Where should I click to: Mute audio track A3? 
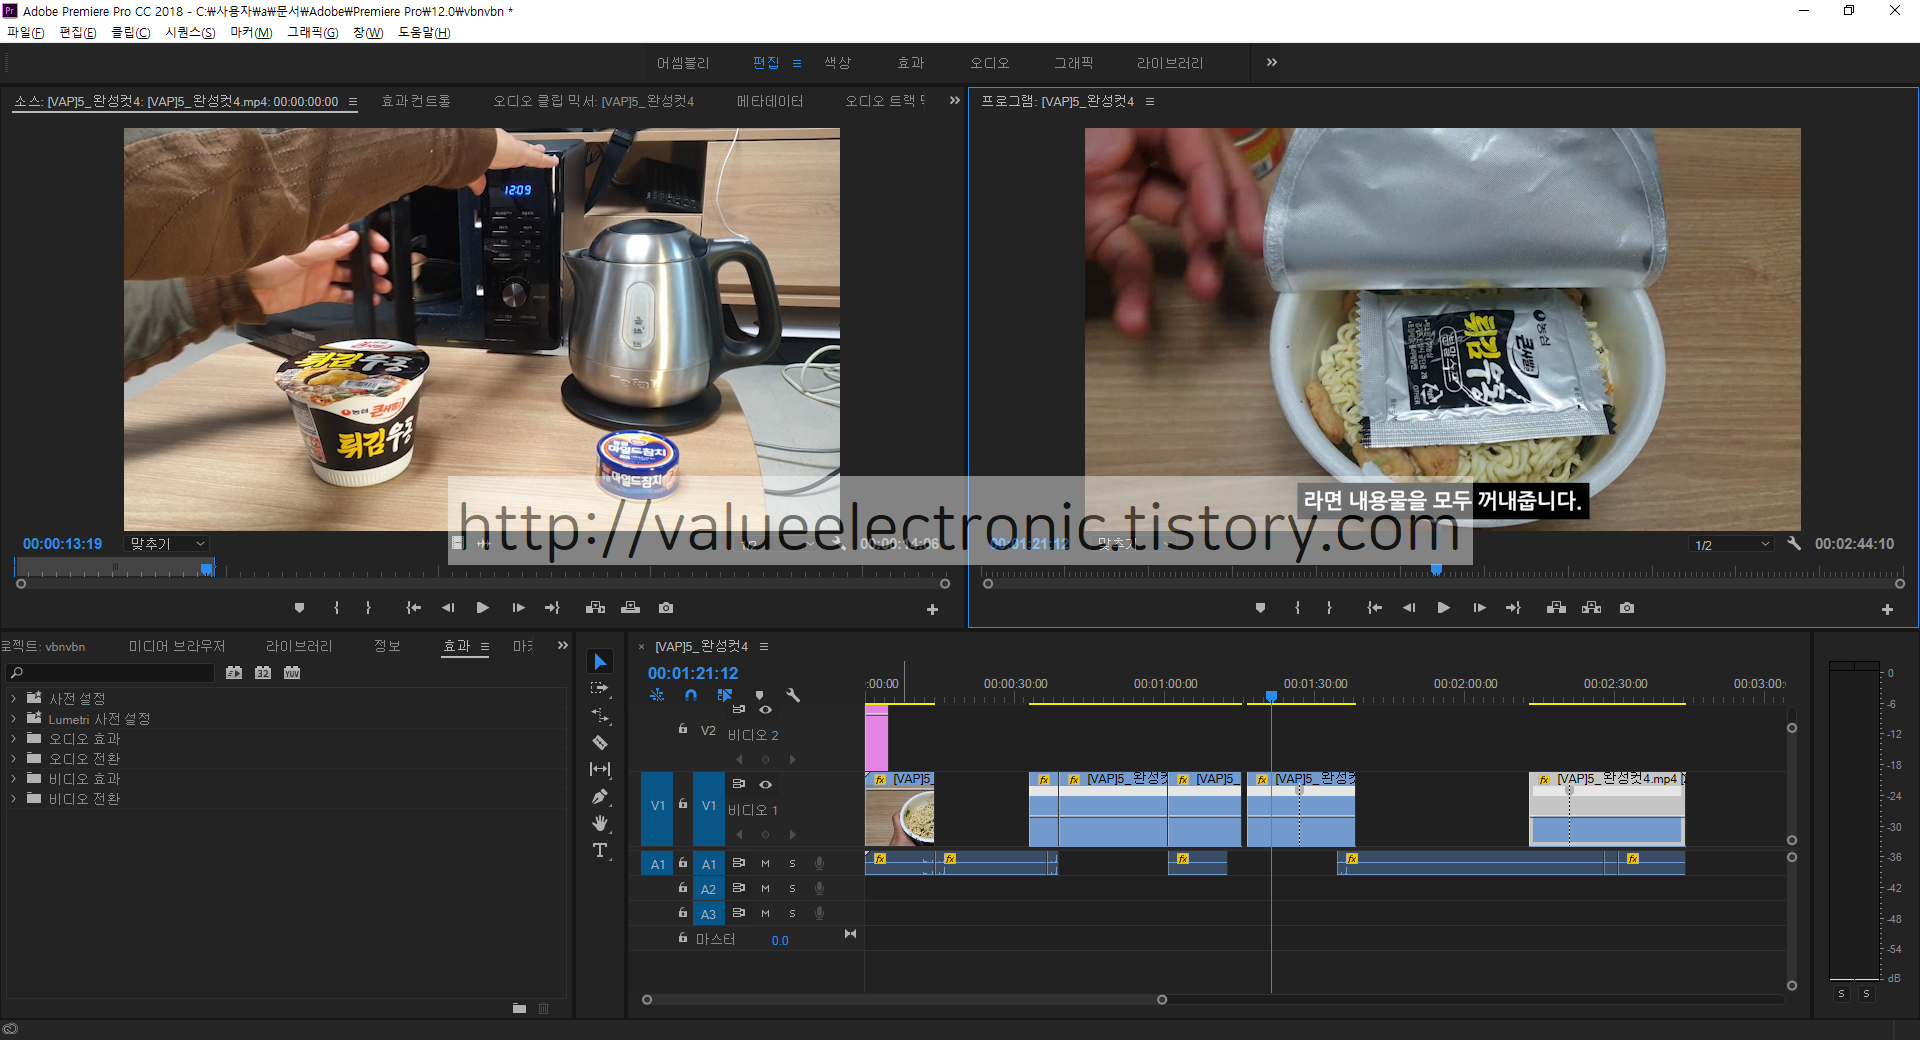pos(765,913)
